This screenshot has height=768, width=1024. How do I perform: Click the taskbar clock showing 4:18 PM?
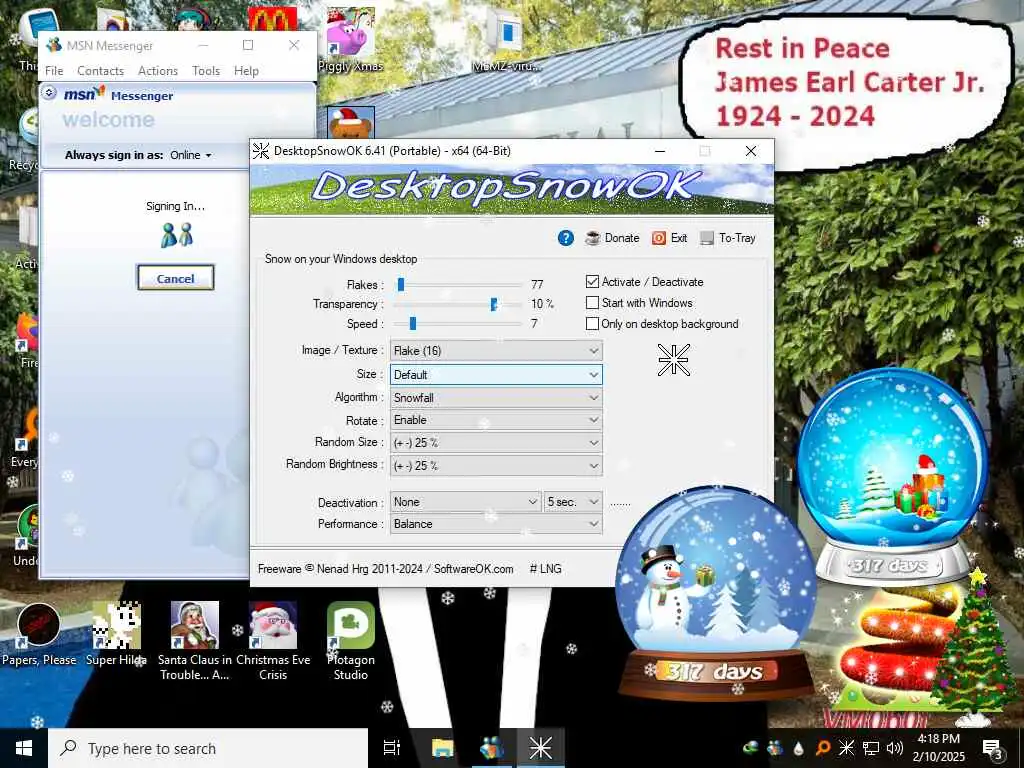pos(938,748)
